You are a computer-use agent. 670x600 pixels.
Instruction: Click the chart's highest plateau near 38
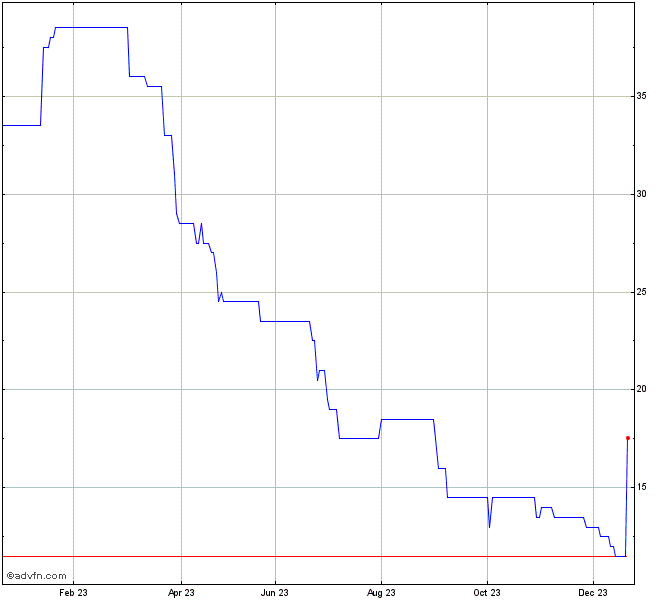click(x=90, y=27)
